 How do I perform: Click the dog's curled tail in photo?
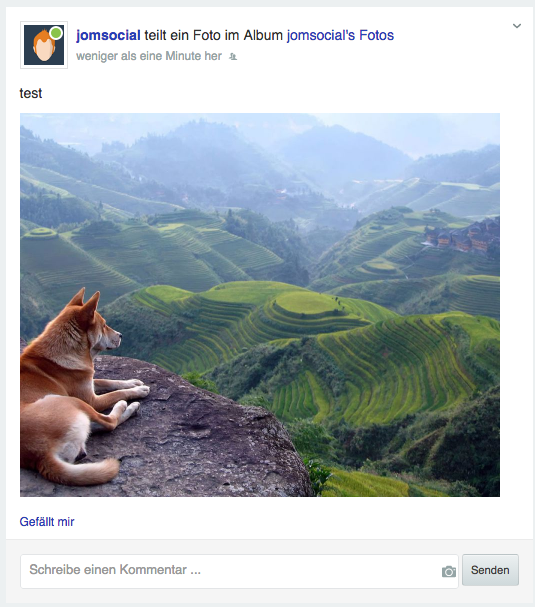click(x=87, y=470)
